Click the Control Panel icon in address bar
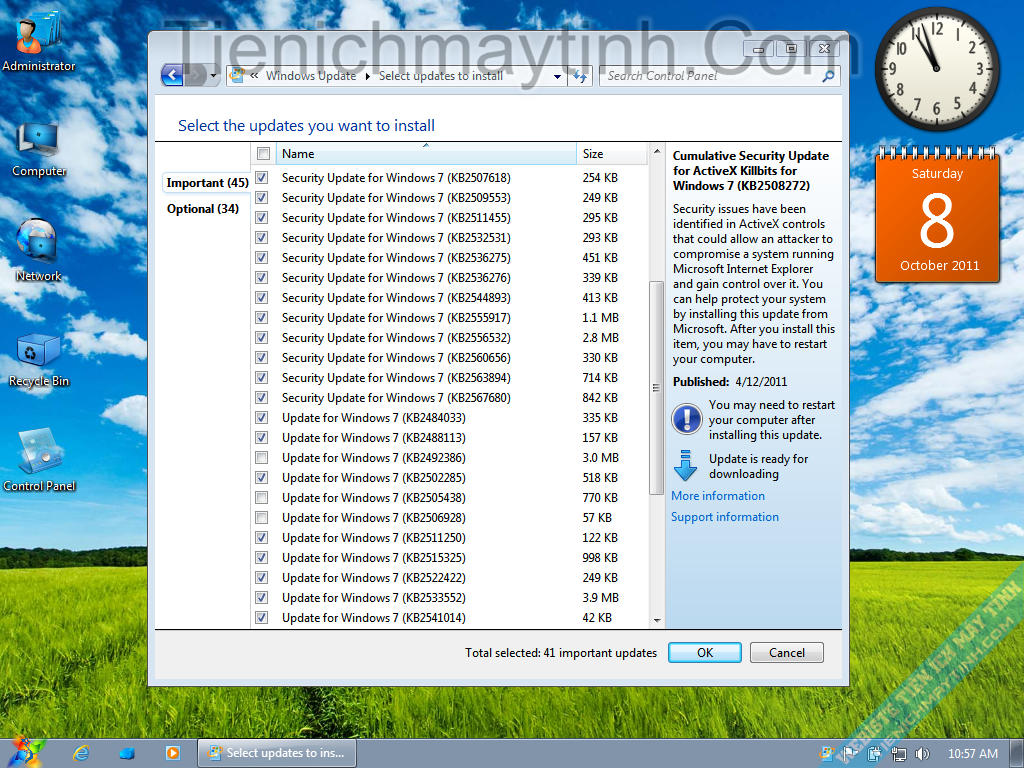Image resolution: width=1024 pixels, height=768 pixels. point(237,76)
